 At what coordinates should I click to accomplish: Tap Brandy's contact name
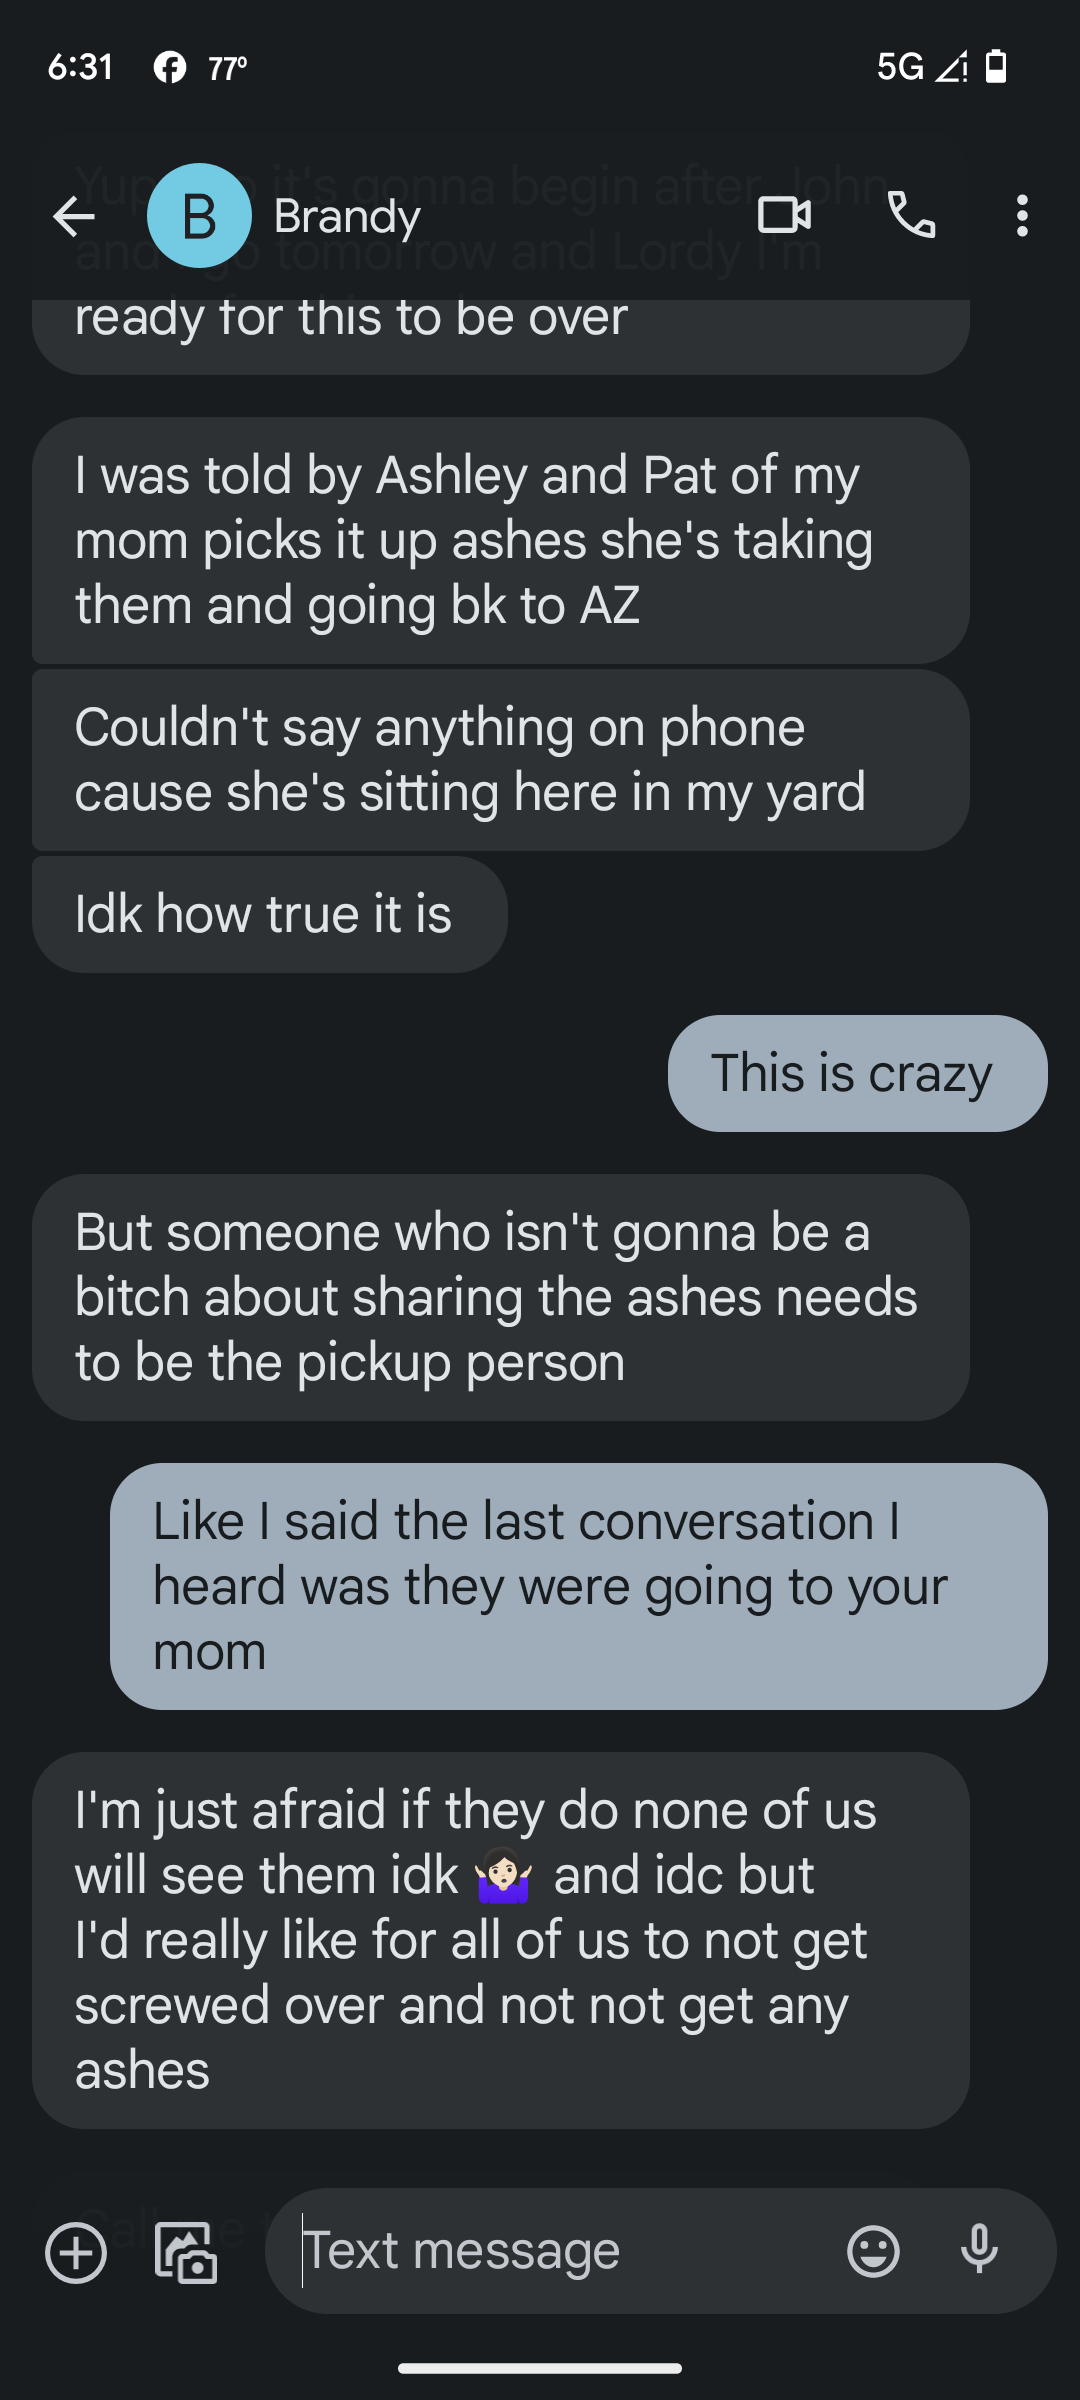347,216
